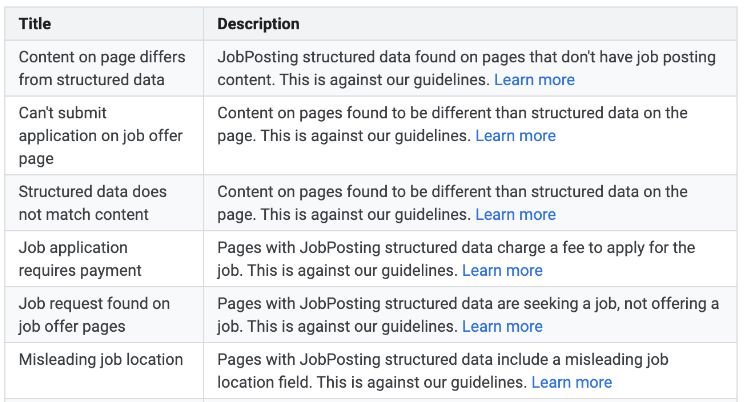Select Structured data does not match content cell
744x402 pixels.
coord(104,203)
